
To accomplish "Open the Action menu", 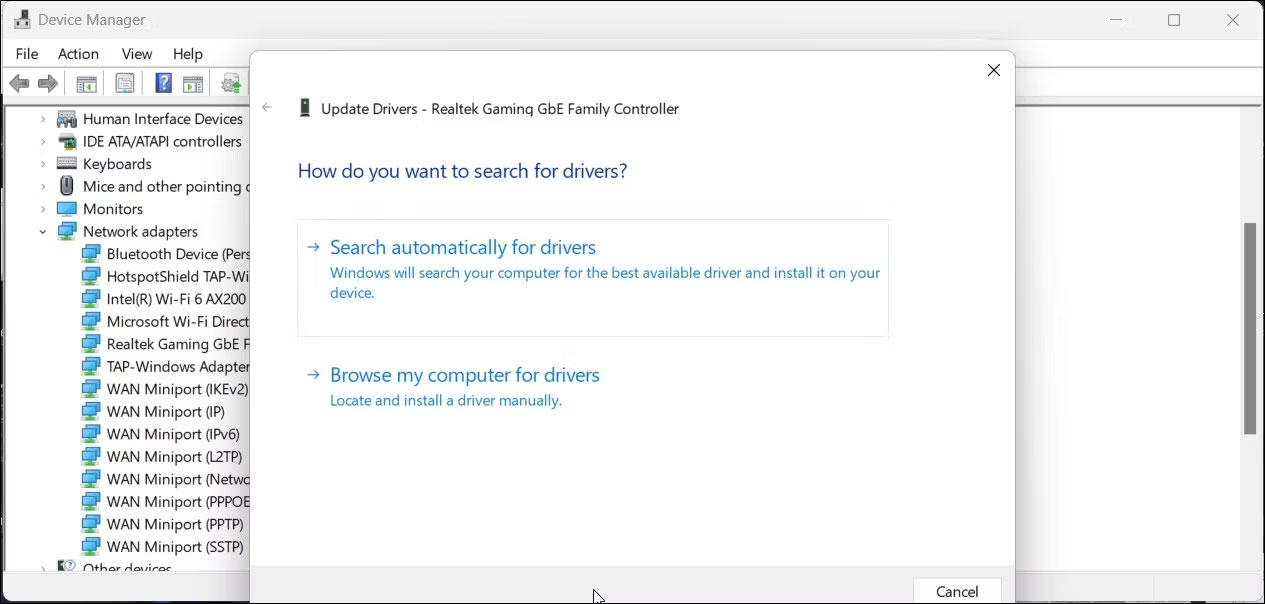I will point(78,54).
